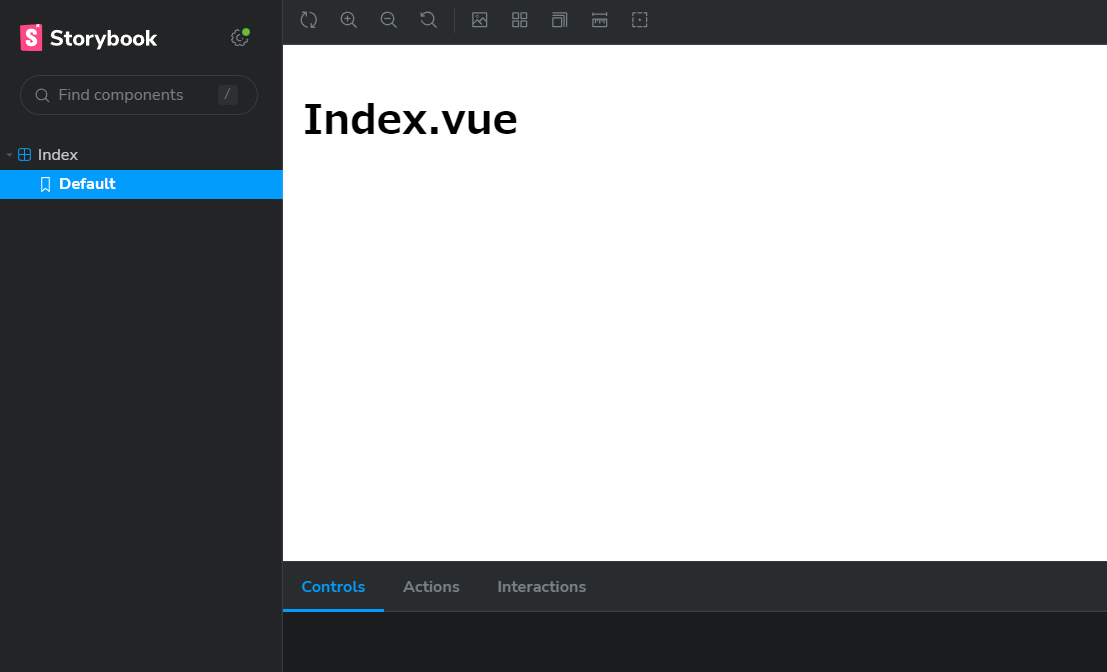Click the Storybook logo link
This screenshot has height=672, width=1107.
pyautogui.click(x=89, y=38)
